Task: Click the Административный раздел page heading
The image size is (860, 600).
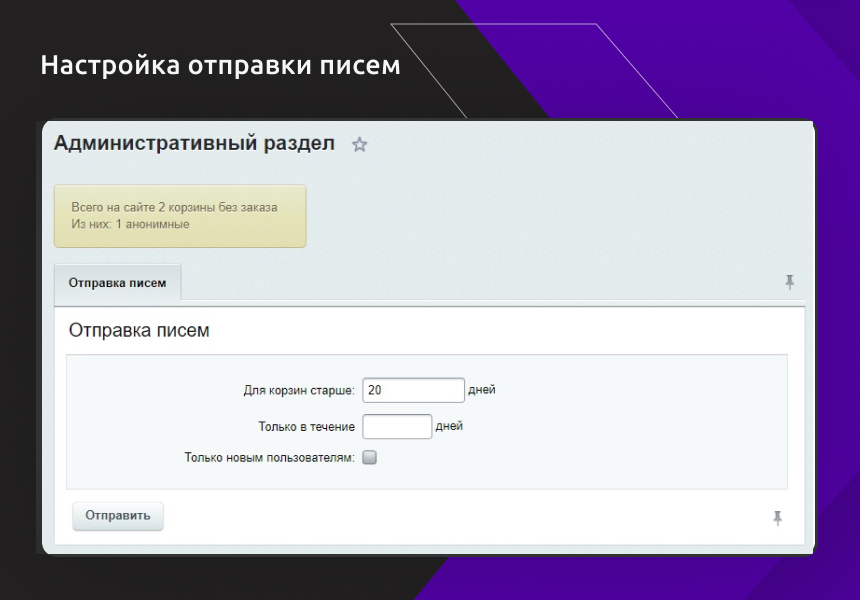Action: pyautogui.click(x=194, y=144)
